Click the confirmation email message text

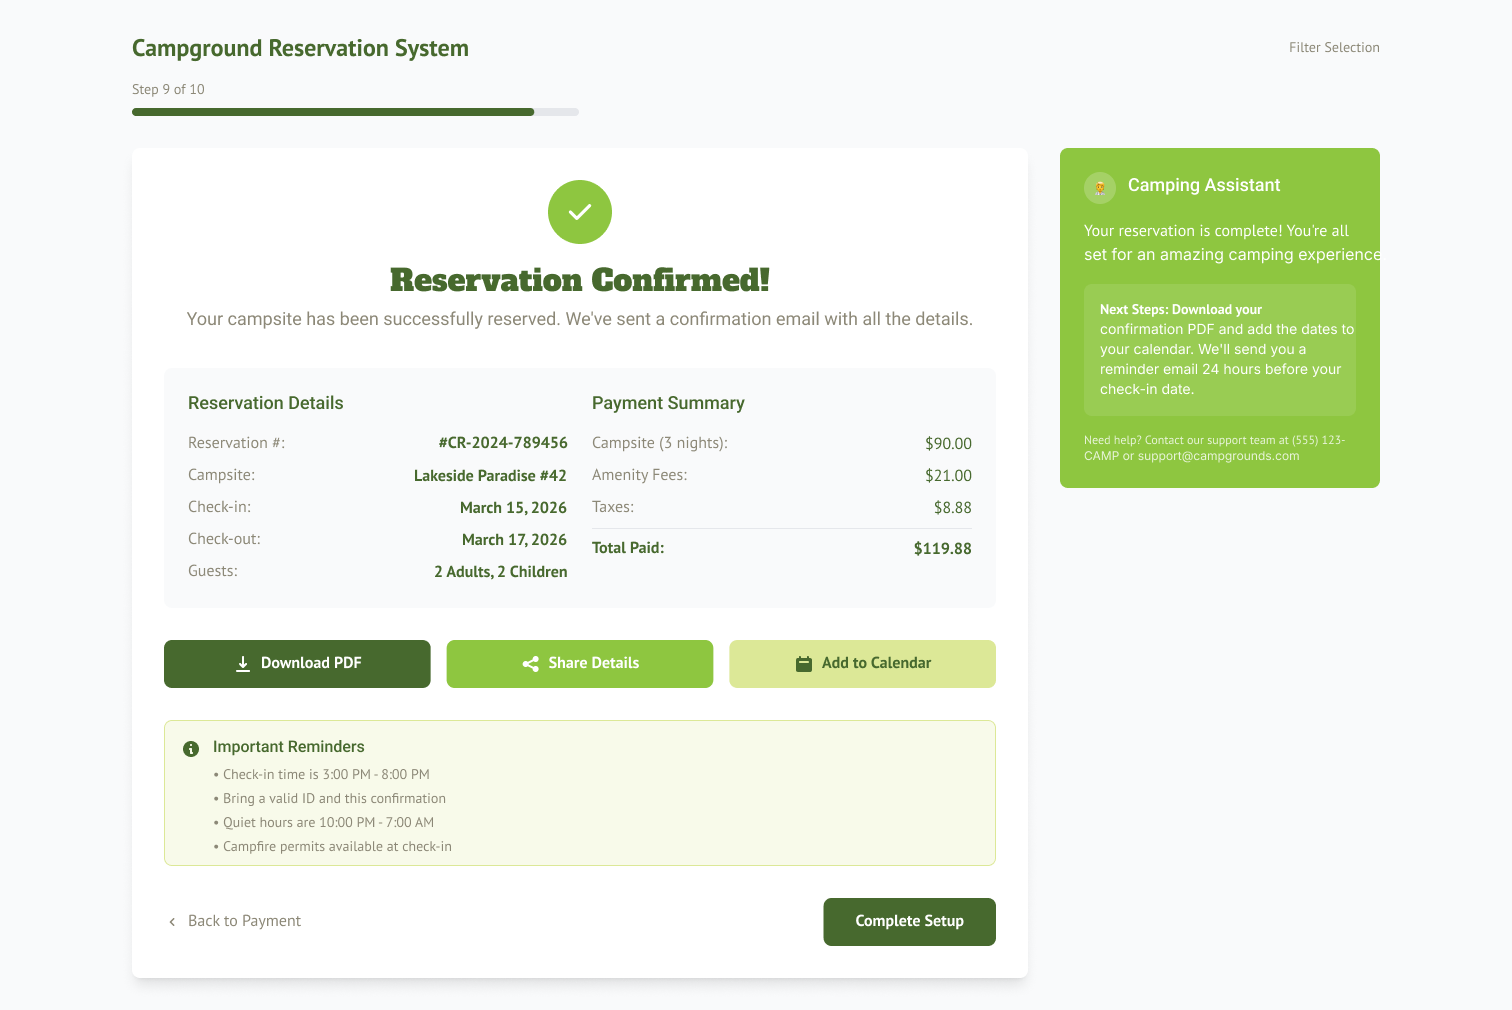click(x=580, y=319)
